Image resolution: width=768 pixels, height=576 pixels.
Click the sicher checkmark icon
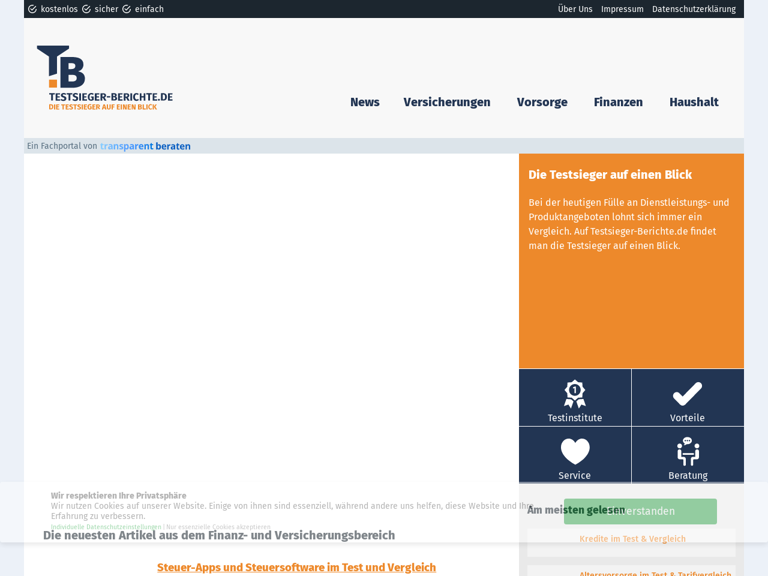[x=86, y=9]
